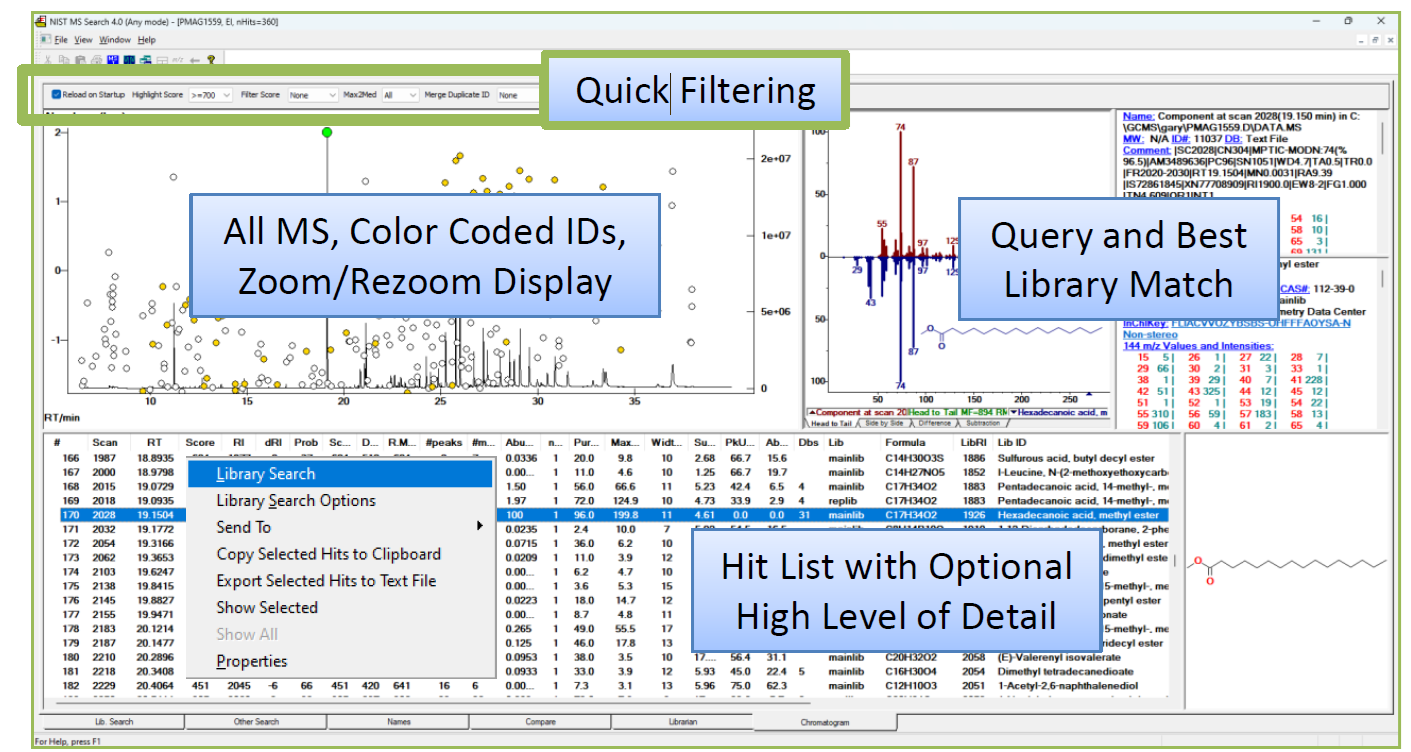Click the Name: link in the info panel

[1138, 116]
